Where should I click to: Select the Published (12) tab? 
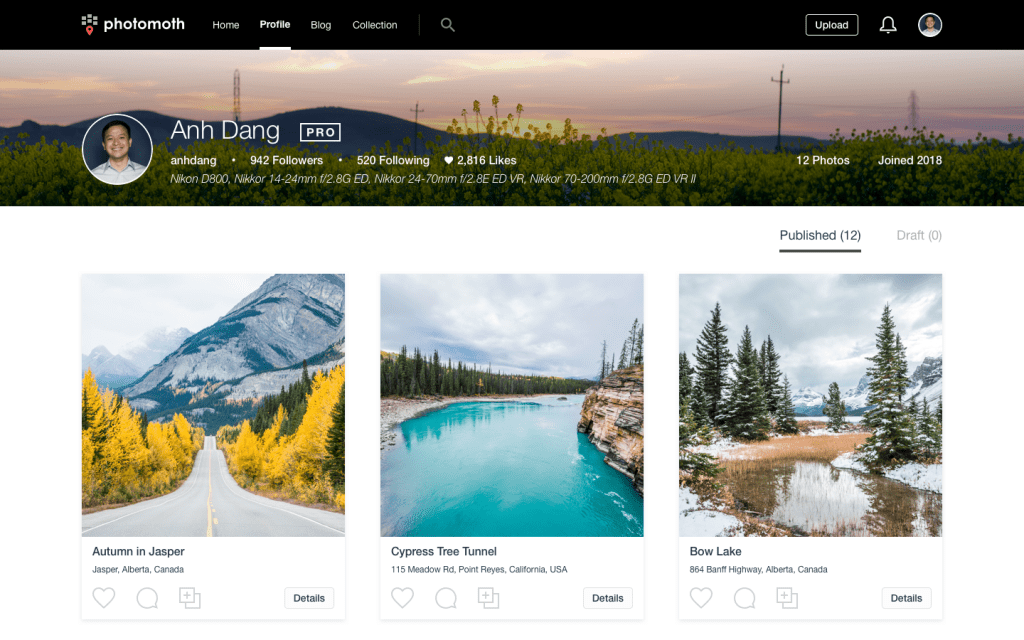pyautogui.click(x=820, y=236)
